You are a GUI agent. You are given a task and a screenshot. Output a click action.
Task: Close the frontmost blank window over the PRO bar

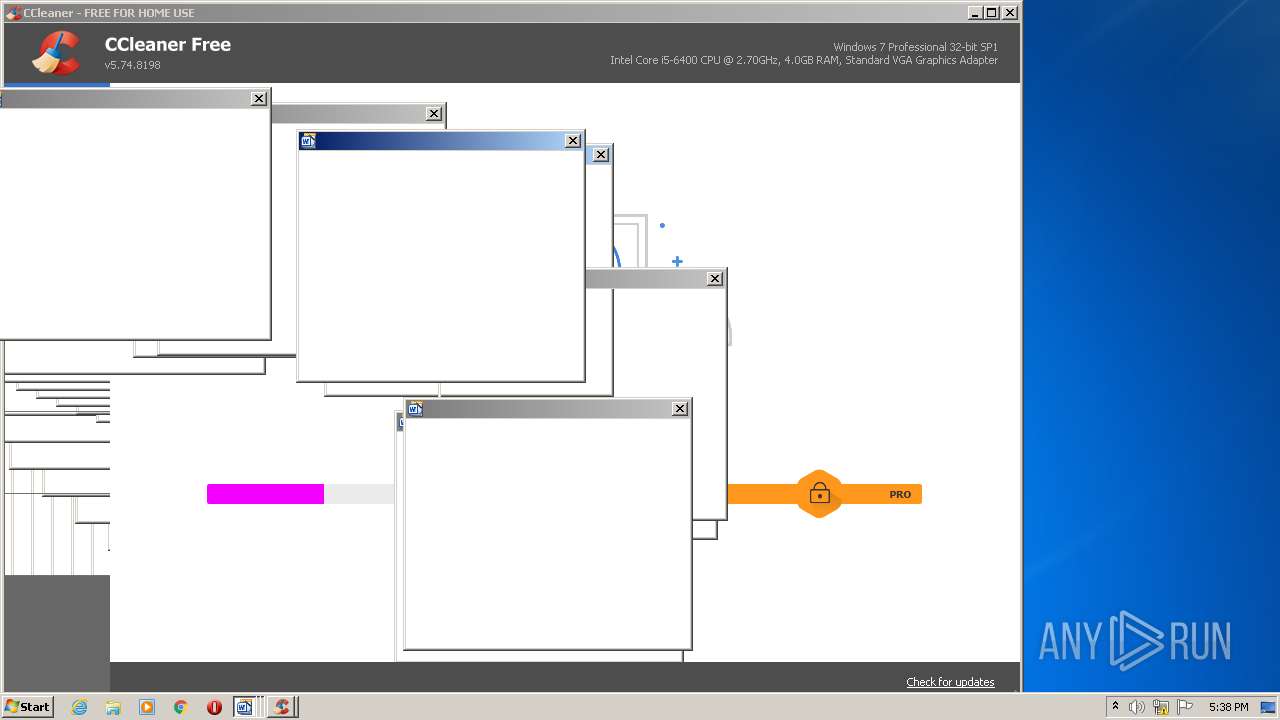click(x=680, y=409)
